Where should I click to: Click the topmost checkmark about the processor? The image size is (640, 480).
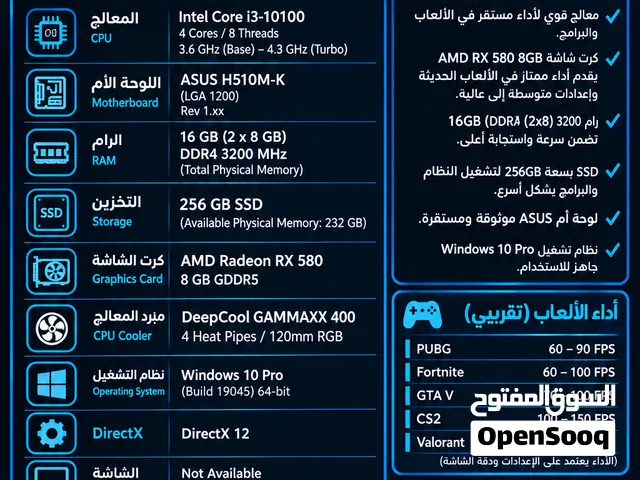click(x=612, y=16)
